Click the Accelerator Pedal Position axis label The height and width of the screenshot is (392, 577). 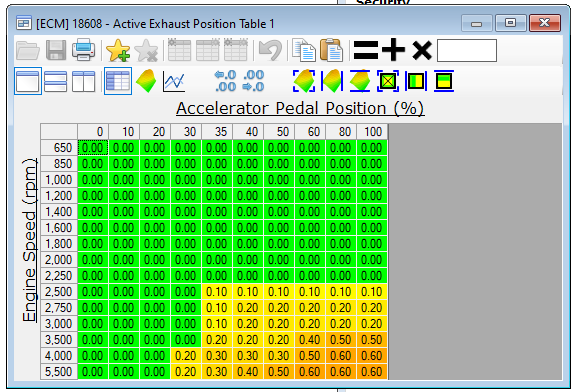point(300,109)
